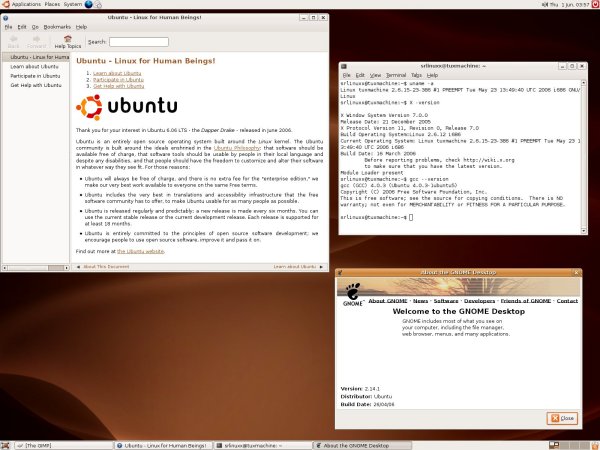Select 'Participate in Ubuntu' in sidebar
Viewport: 600px width, 450px height.
[x=34, y=76]
